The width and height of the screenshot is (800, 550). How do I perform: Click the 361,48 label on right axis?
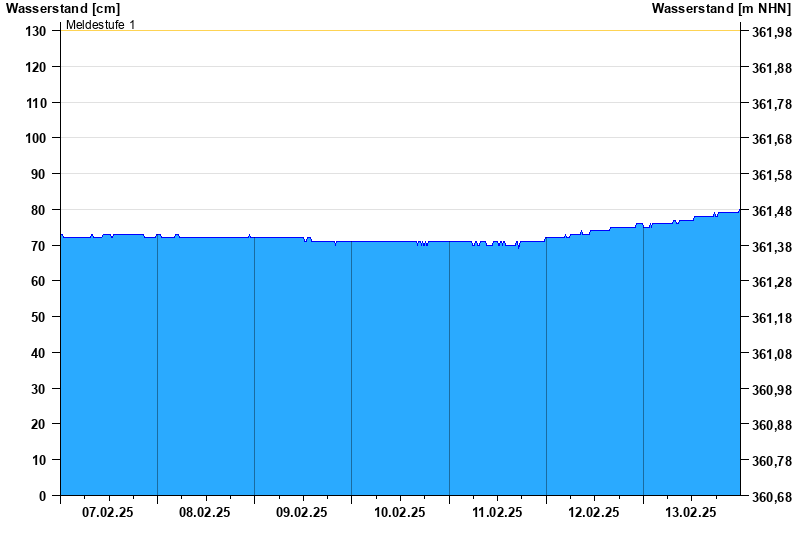(x=771, y=211)
